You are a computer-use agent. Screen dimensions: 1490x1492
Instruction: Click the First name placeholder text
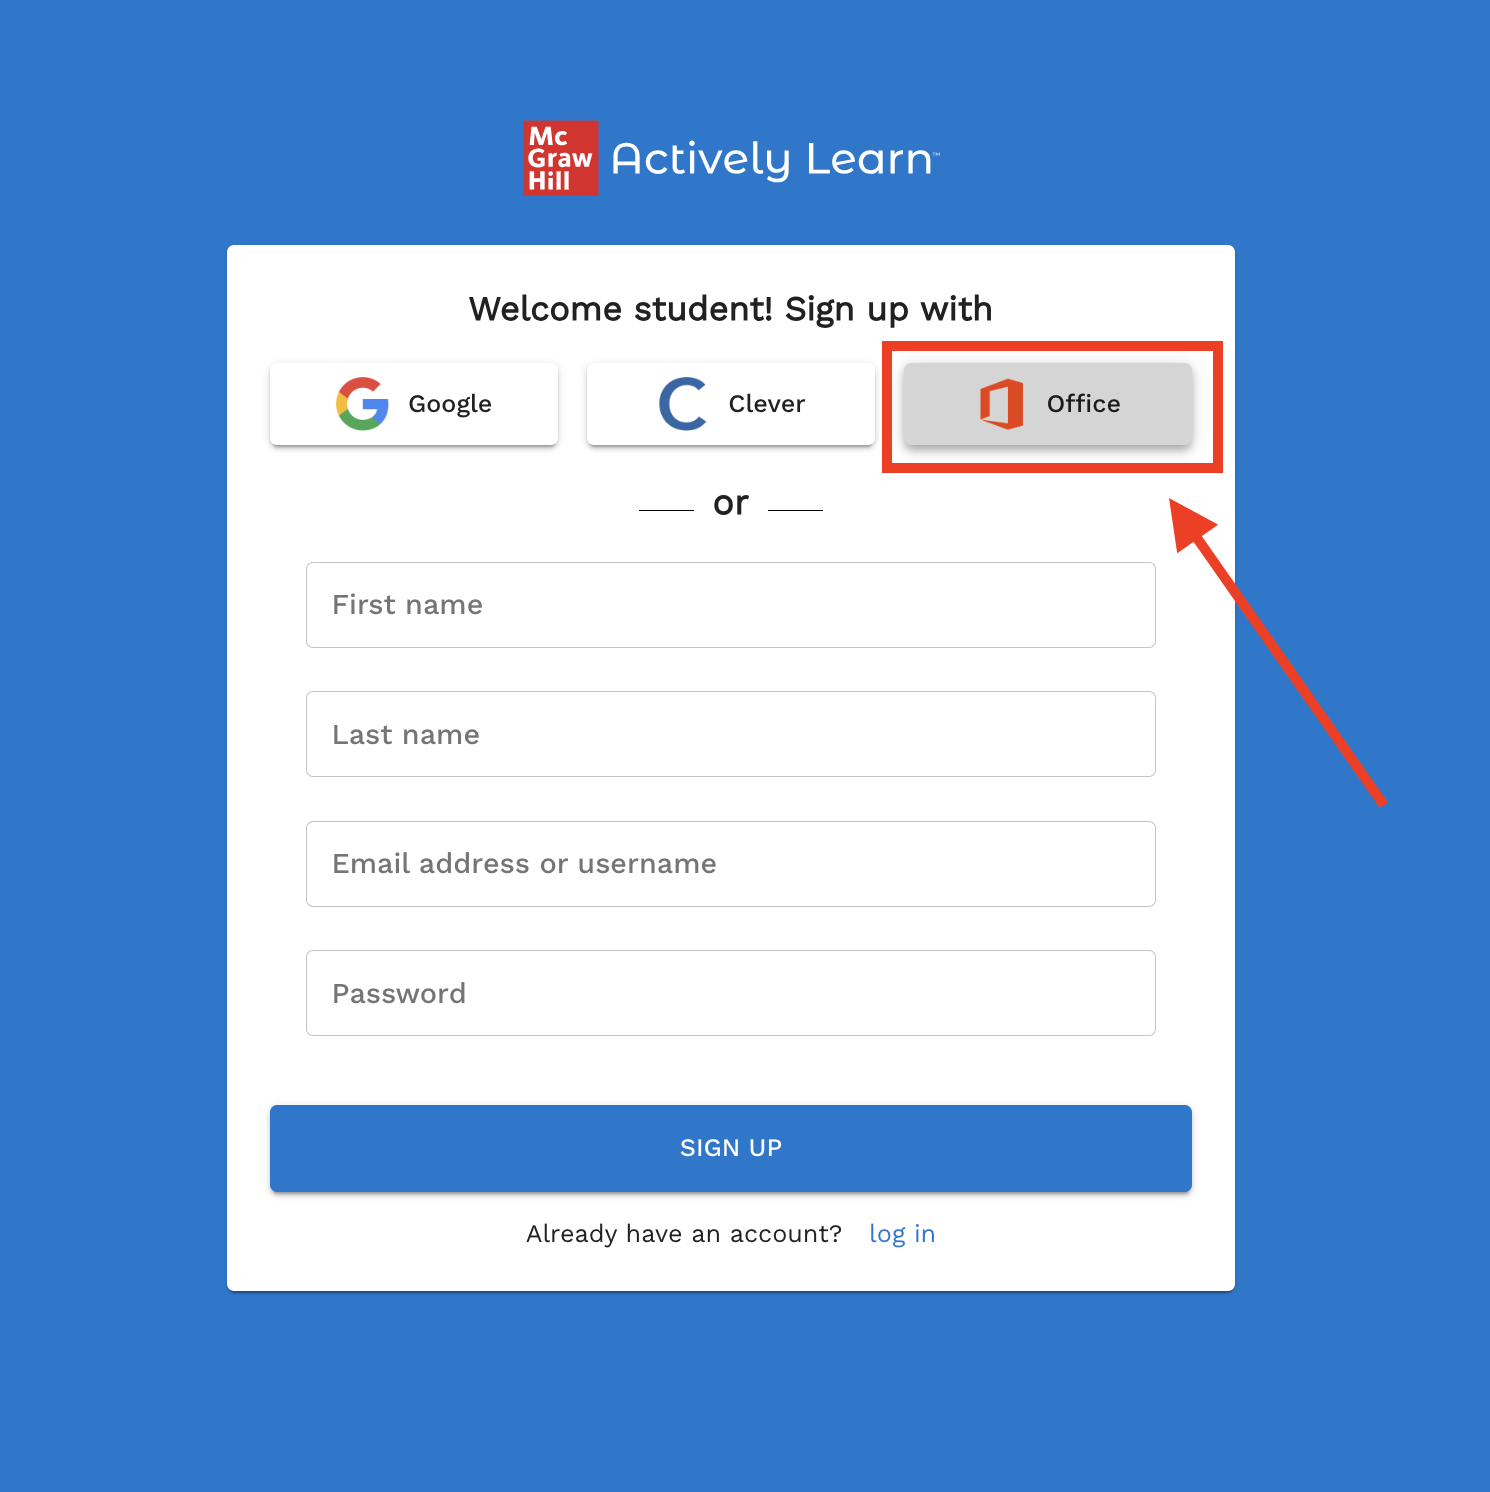[408, 605]
